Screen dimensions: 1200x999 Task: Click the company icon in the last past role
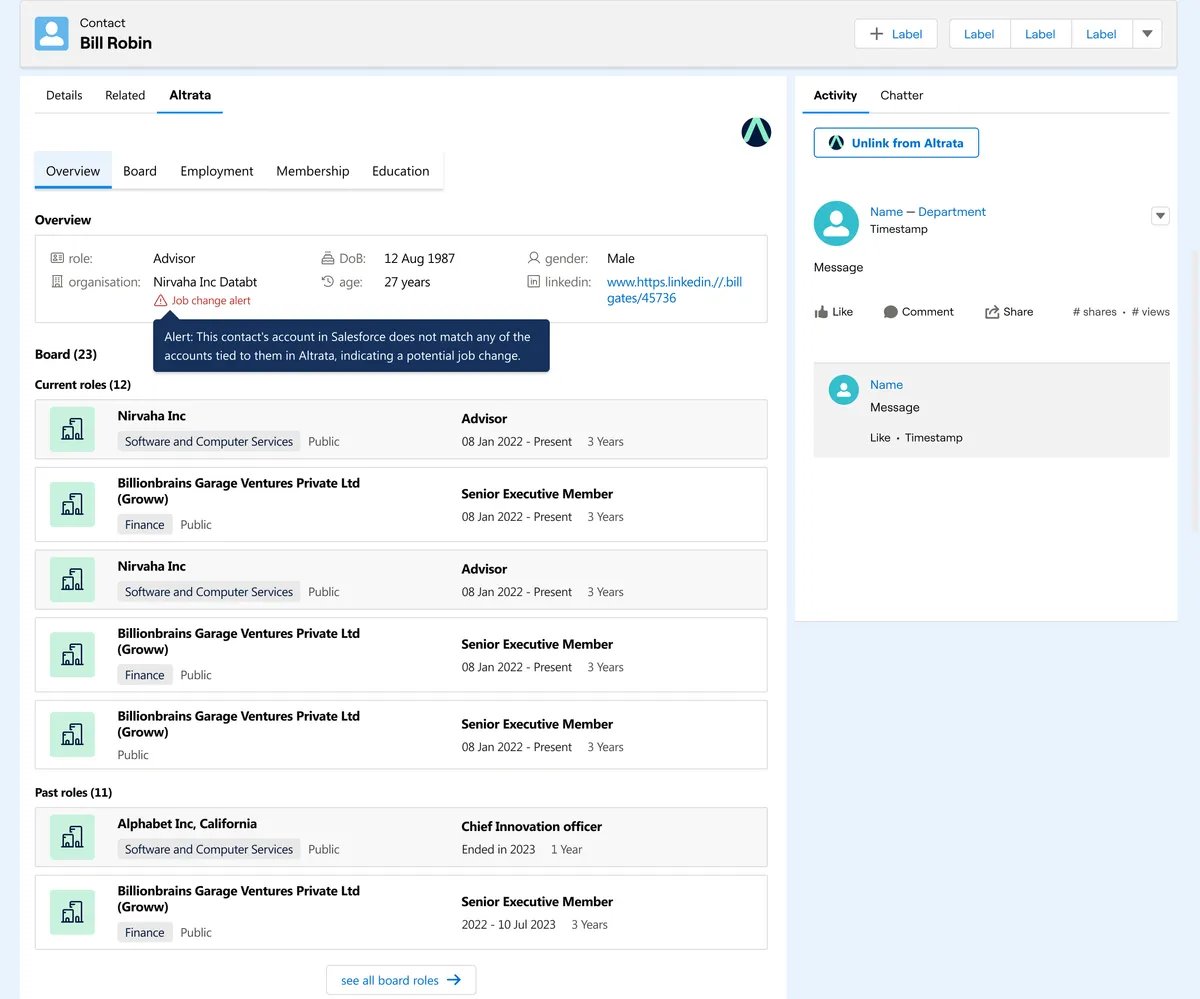coord(72,912)
